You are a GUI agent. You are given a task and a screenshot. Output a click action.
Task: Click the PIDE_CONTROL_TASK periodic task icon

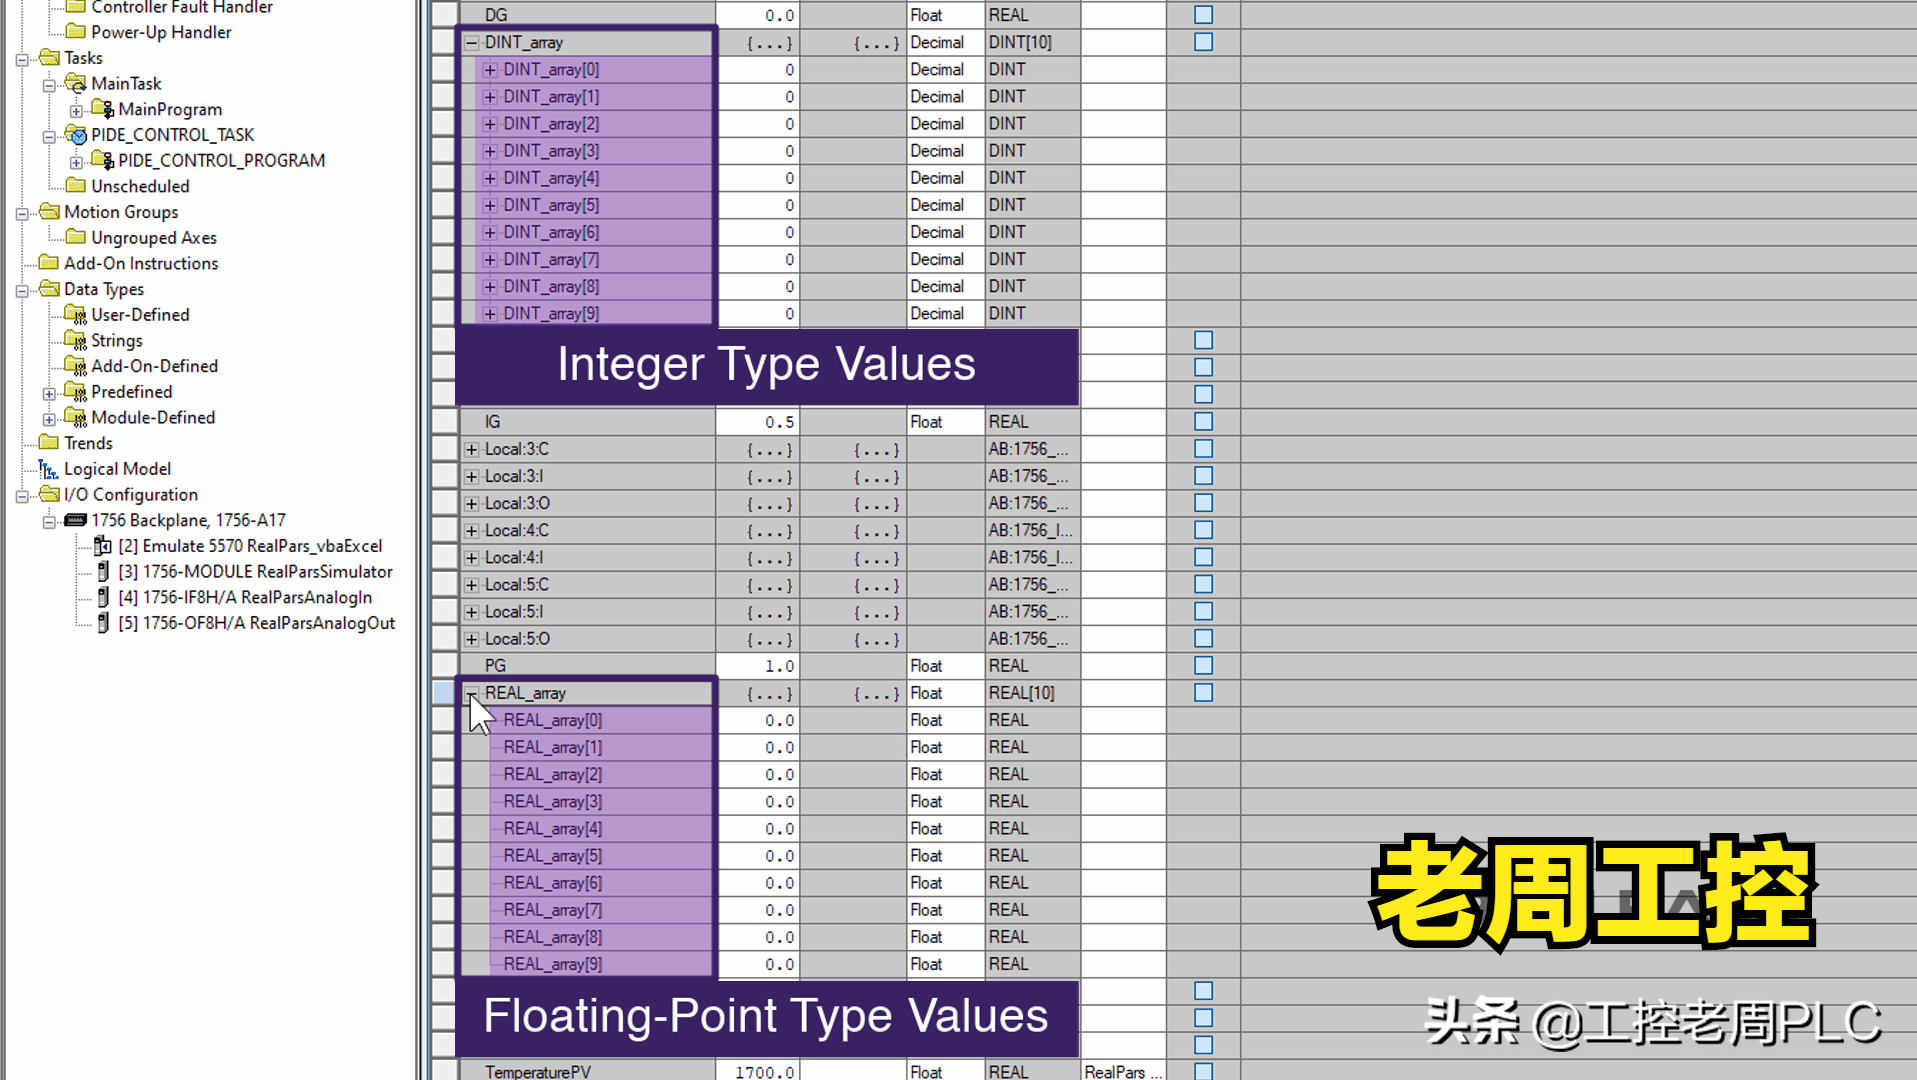75,134
